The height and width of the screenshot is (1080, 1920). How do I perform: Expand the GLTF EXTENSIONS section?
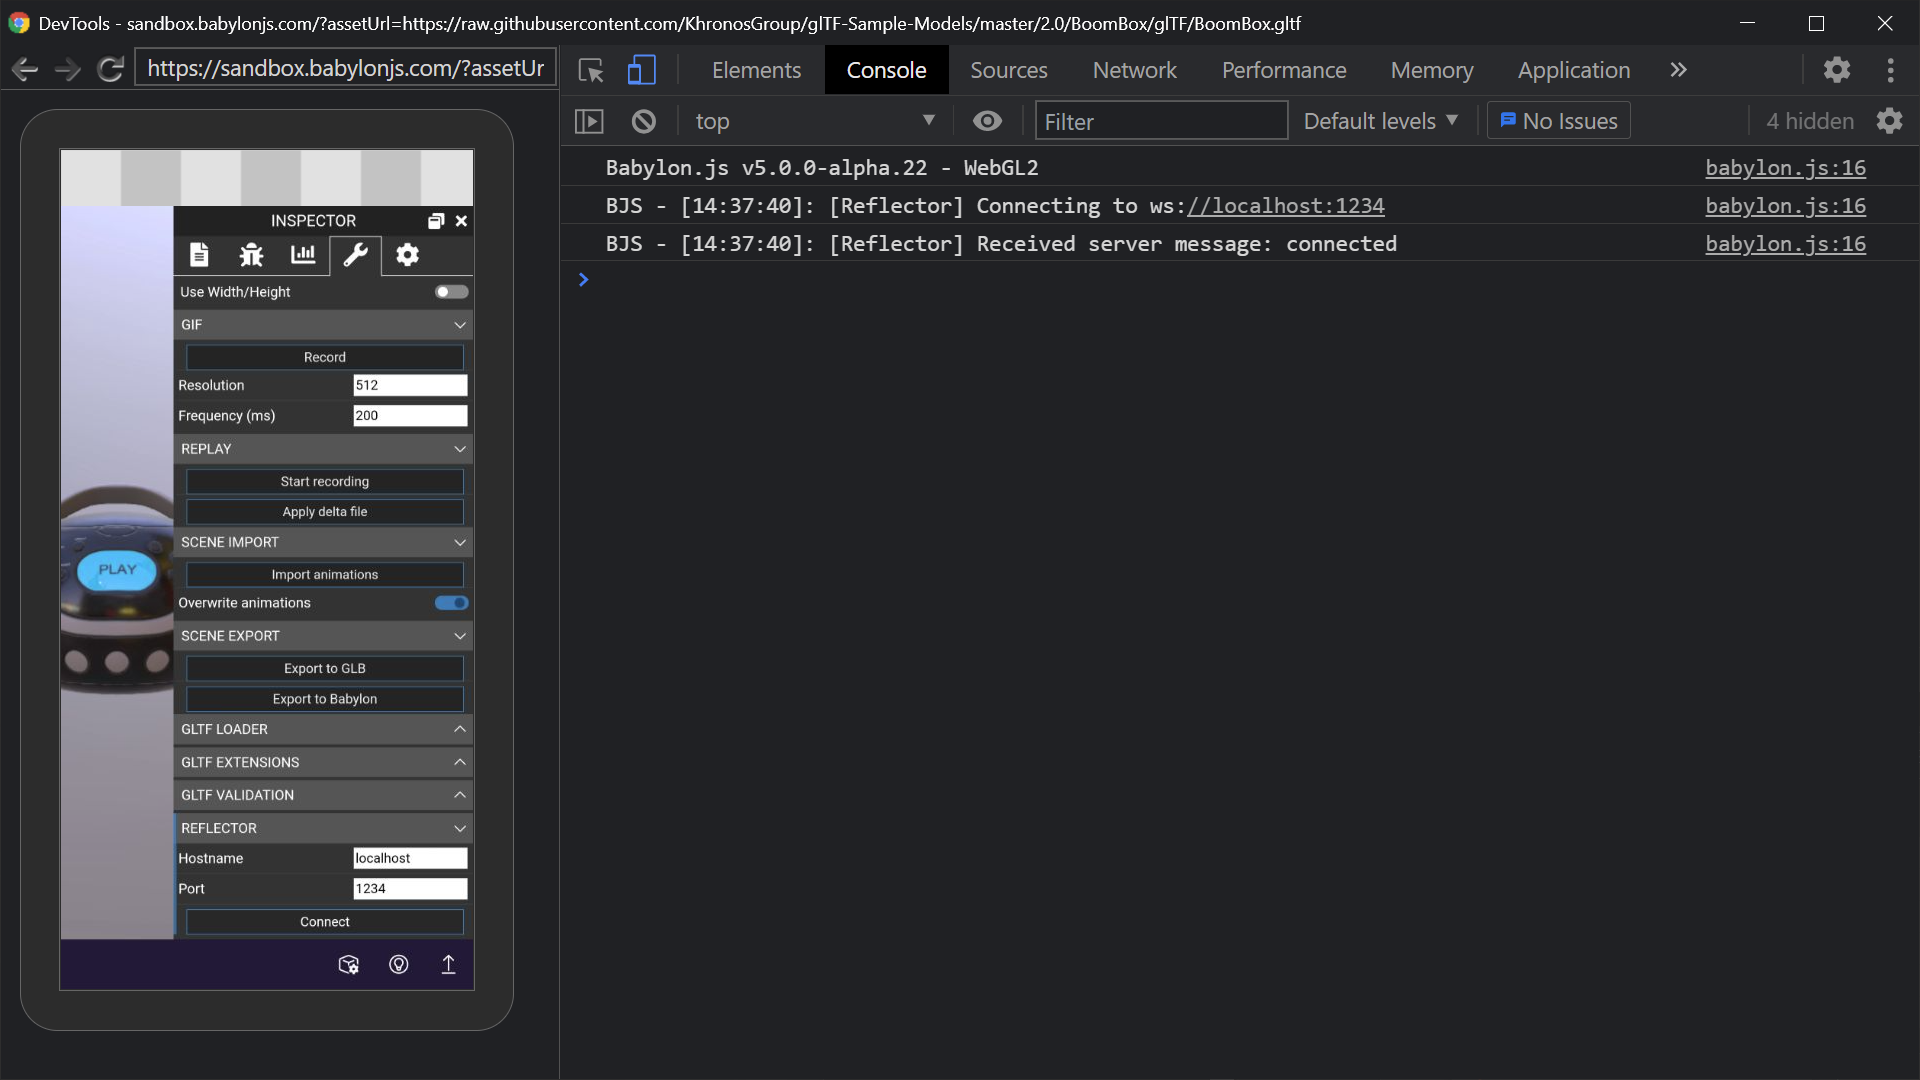click(x=323, y=762)
